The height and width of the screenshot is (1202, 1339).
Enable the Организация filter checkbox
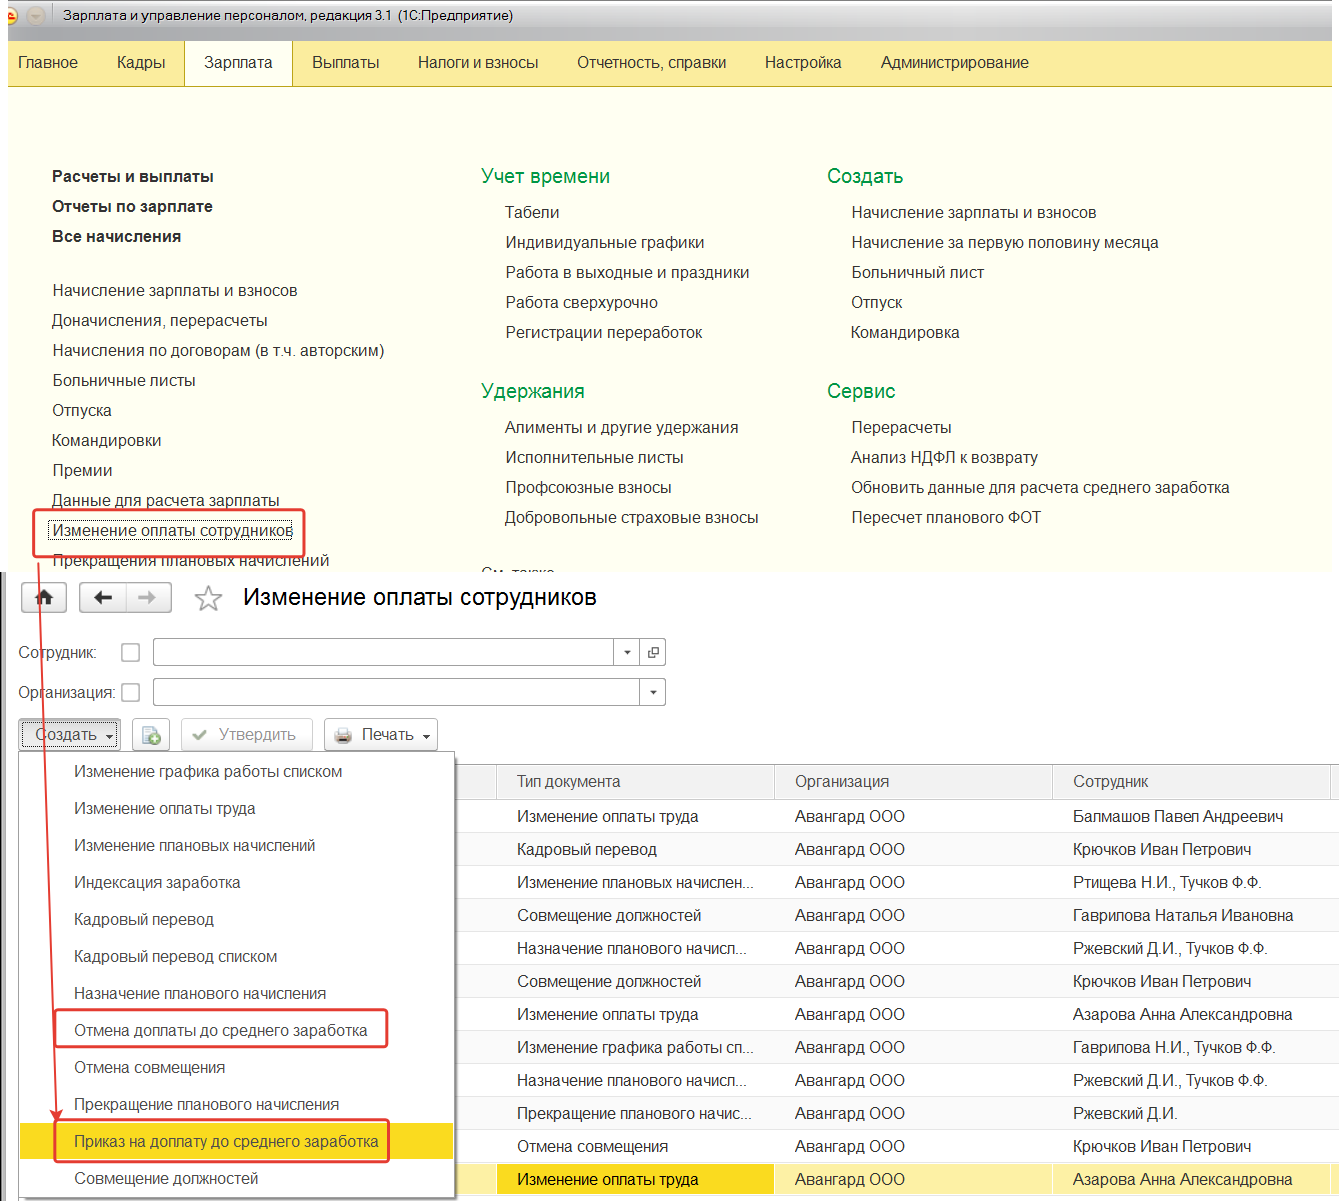130,693
